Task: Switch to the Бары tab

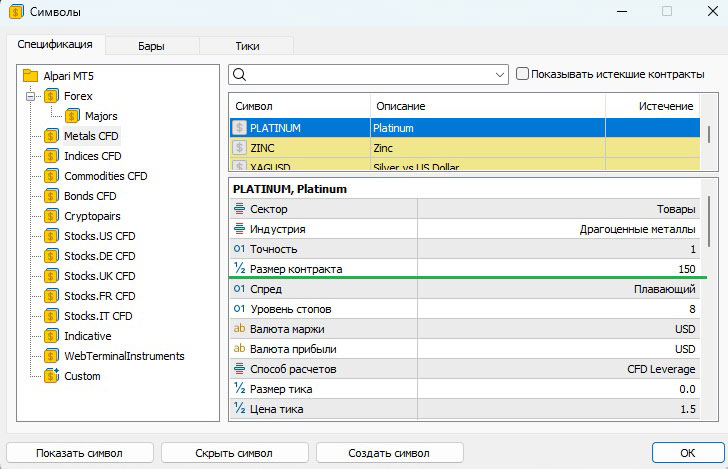Action: [152, 46]
